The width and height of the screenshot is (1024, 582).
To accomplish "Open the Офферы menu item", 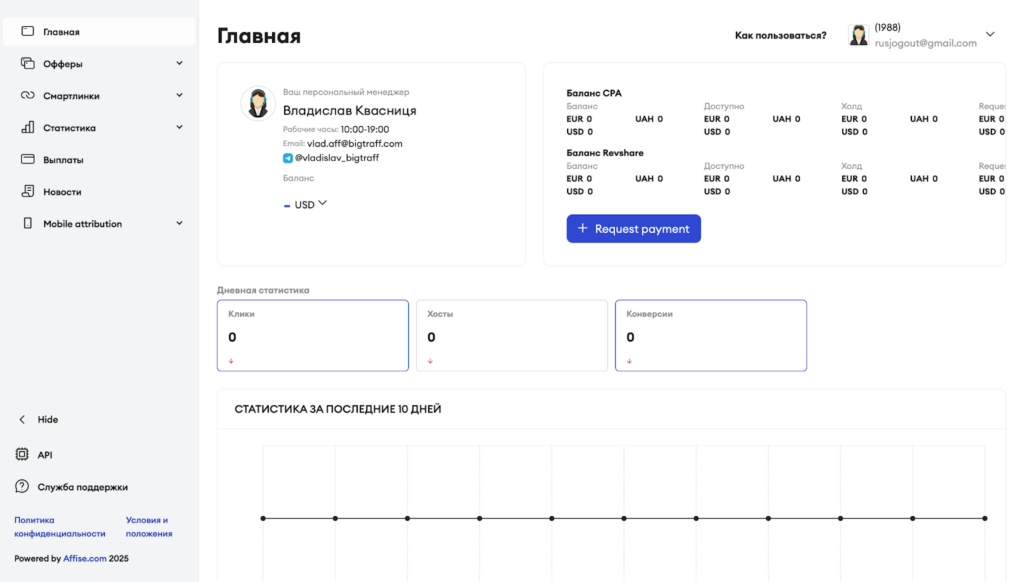I will (x=99, y=63).
